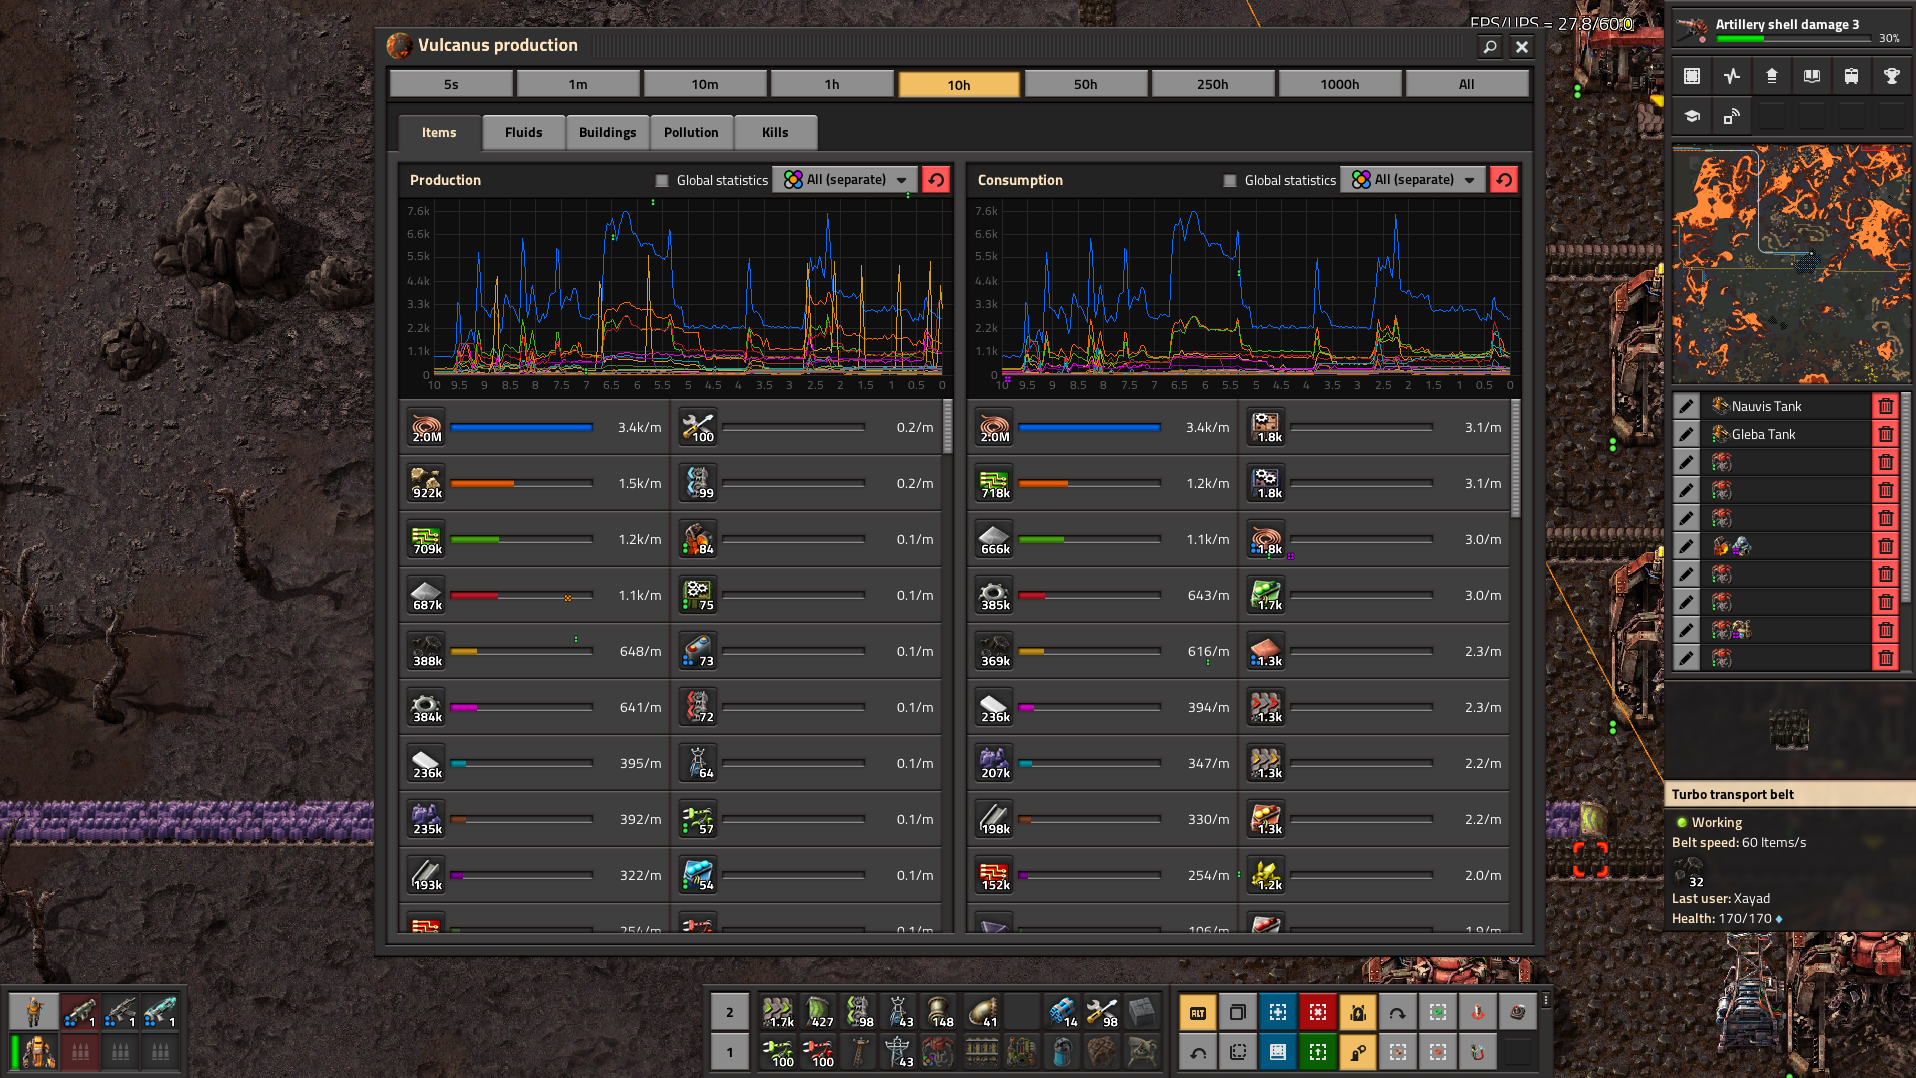Set time range to 1h
1916x1078 pixels.
[832, 84]
